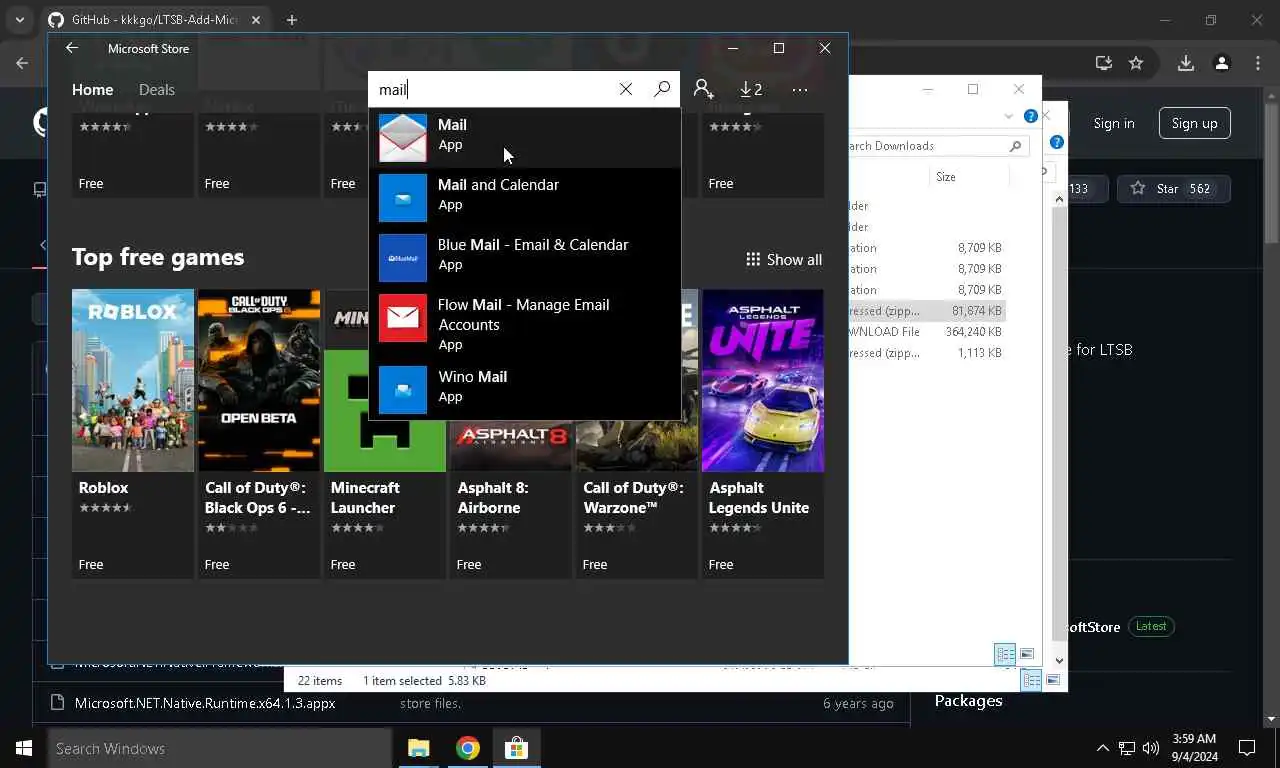Pick the Wino Mail suggestion
The image size is (1280, 768).
525,390
